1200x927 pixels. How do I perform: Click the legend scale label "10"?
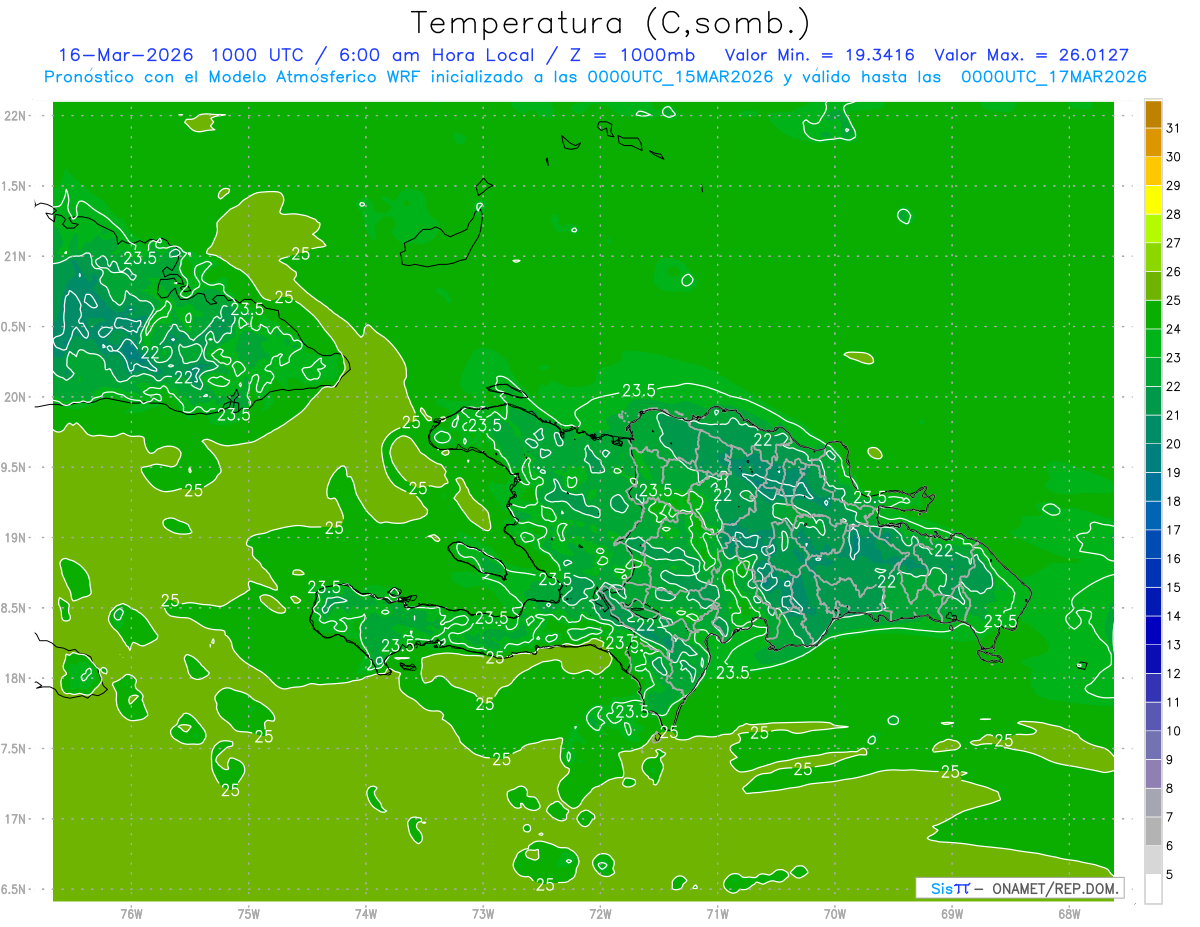[1174, 732]
